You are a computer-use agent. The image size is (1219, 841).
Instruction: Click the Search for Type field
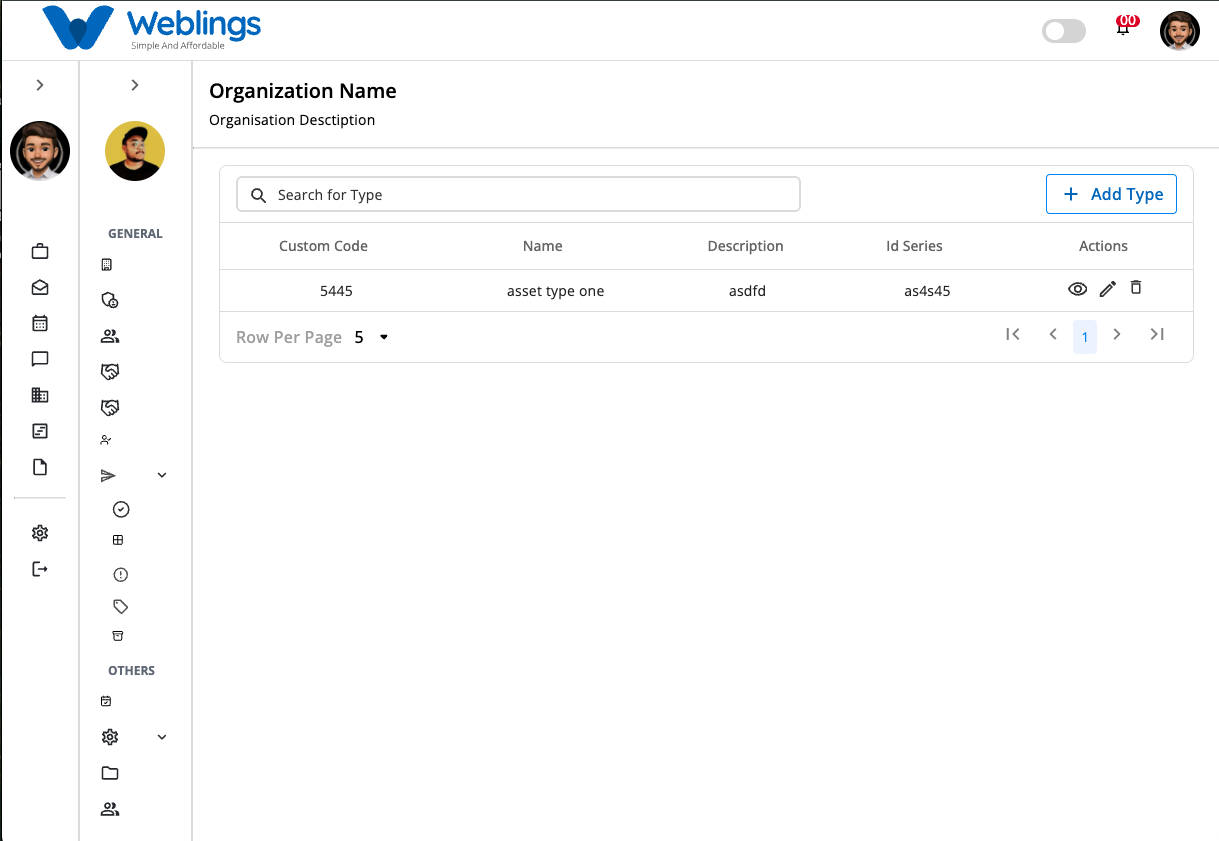[518, 194]
